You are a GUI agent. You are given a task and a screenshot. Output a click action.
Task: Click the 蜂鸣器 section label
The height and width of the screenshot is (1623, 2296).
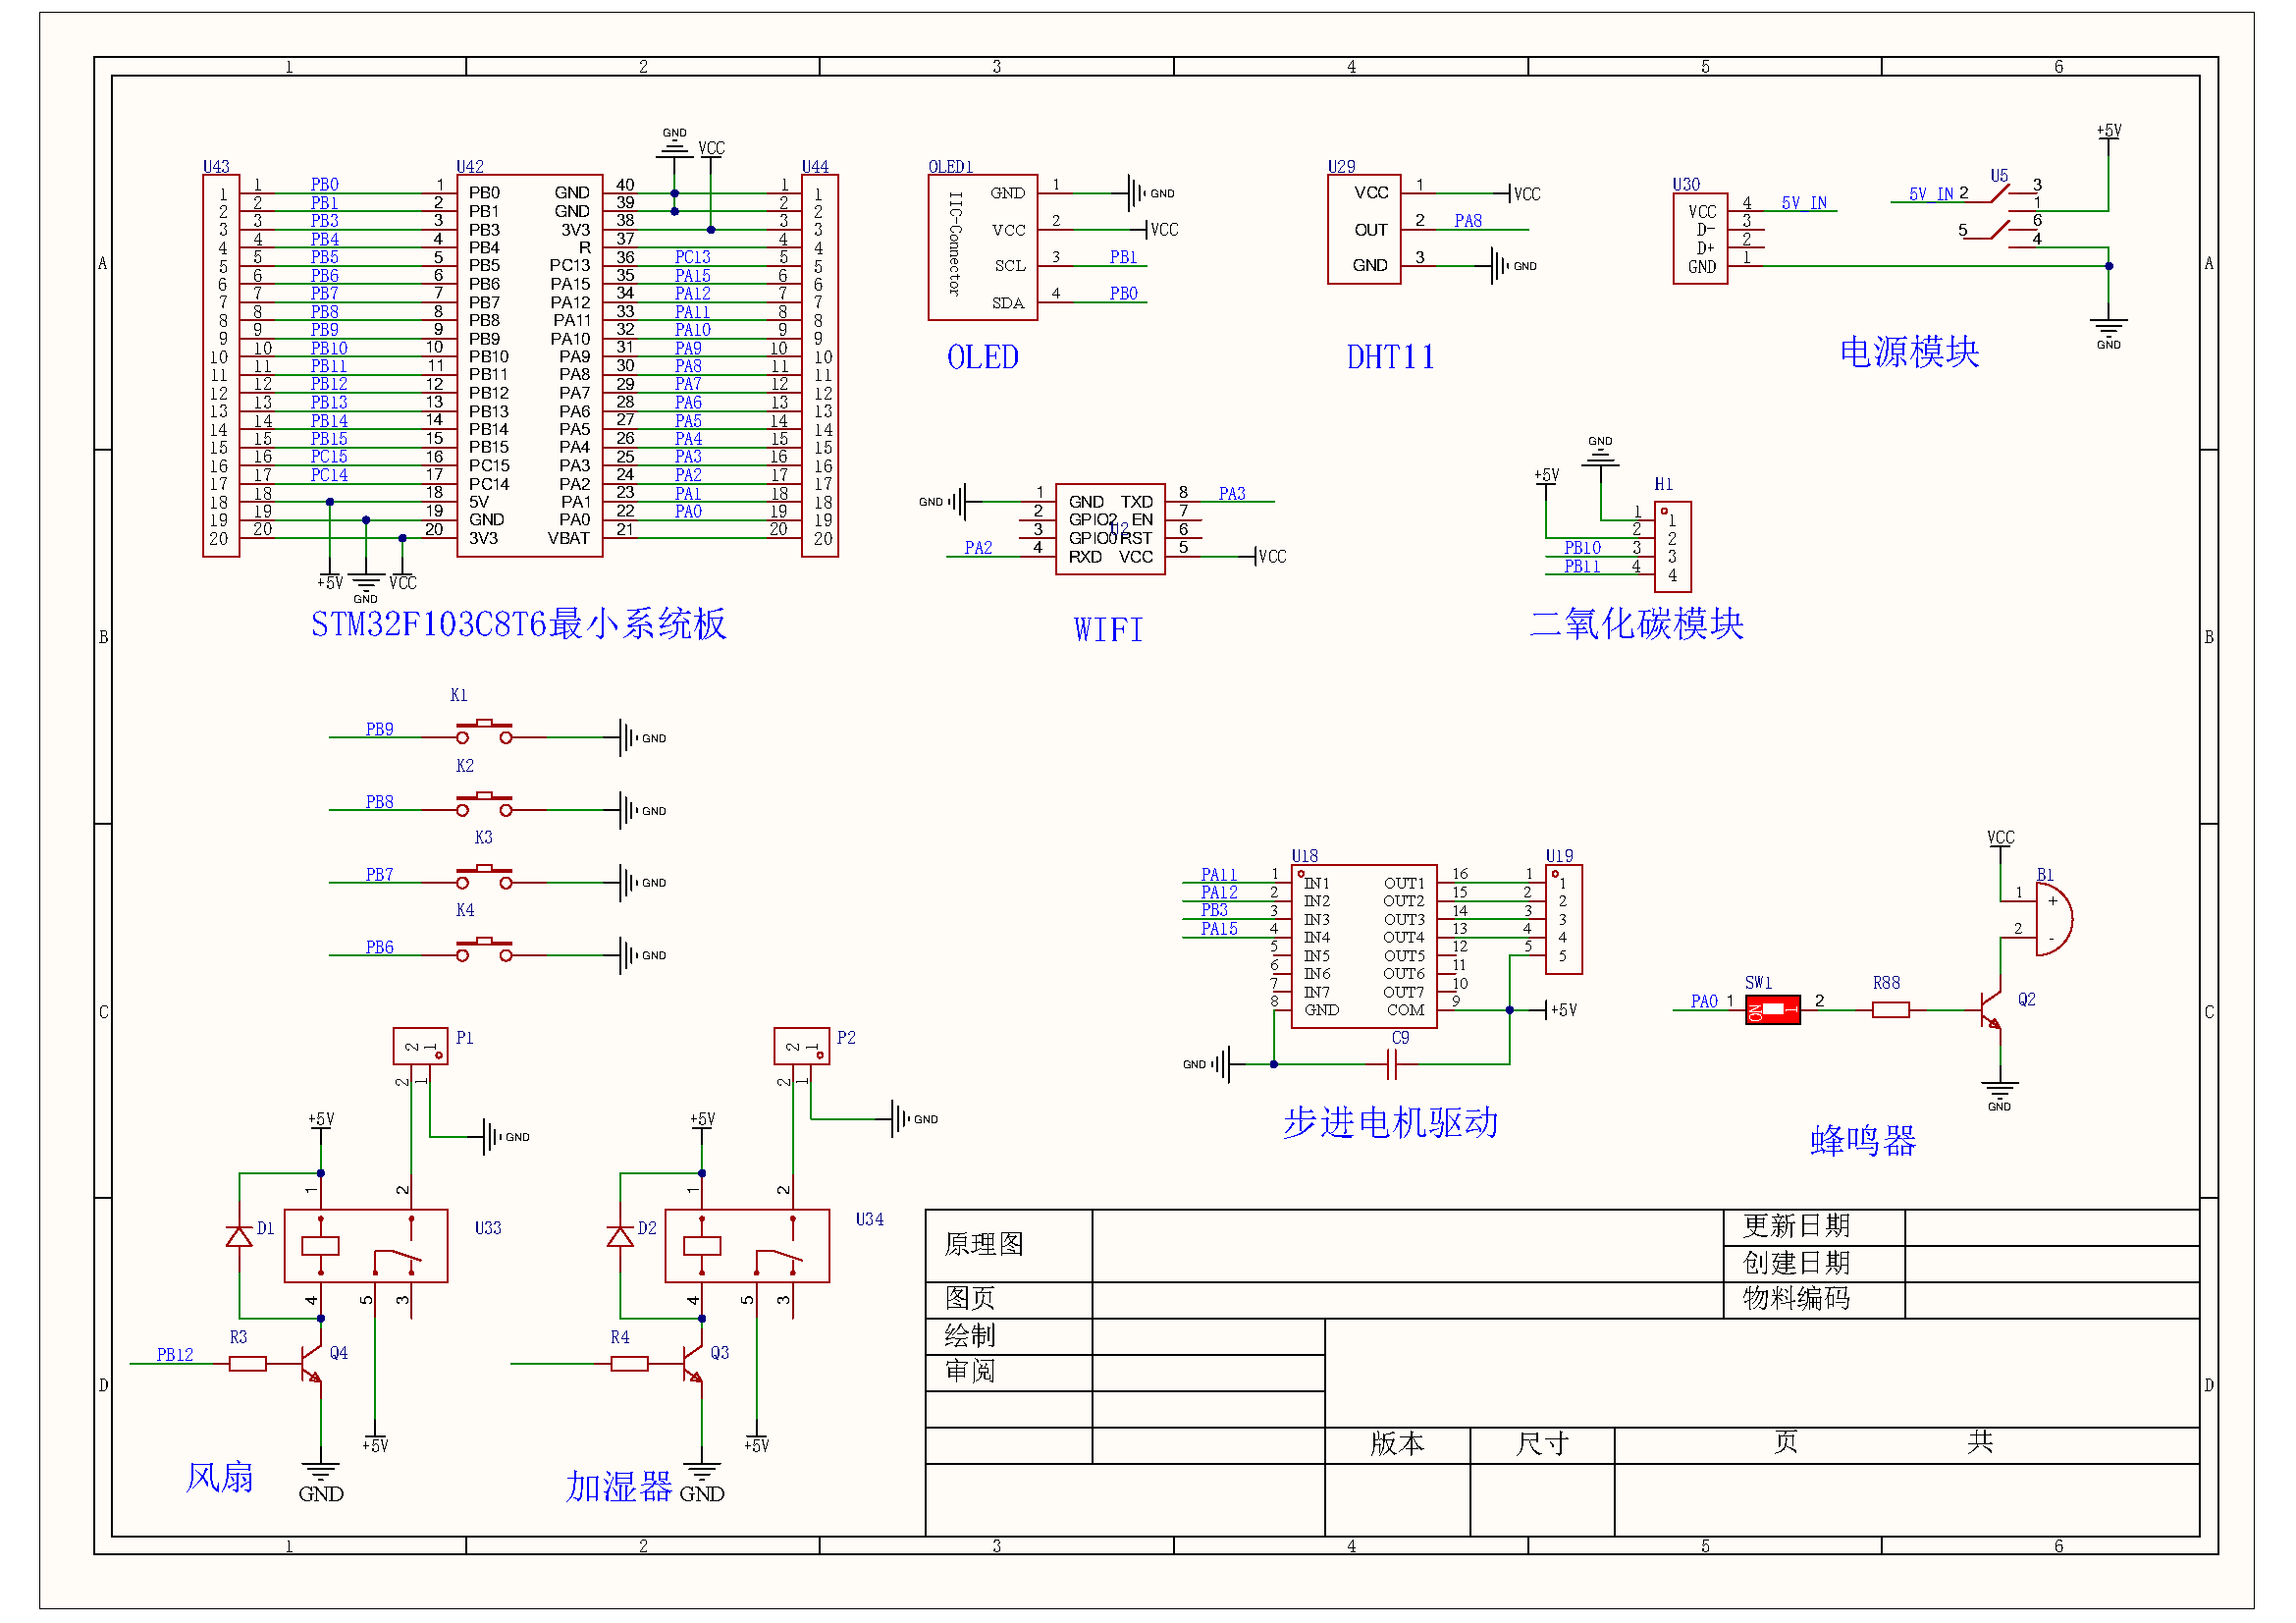(x=1864, y=1141)
